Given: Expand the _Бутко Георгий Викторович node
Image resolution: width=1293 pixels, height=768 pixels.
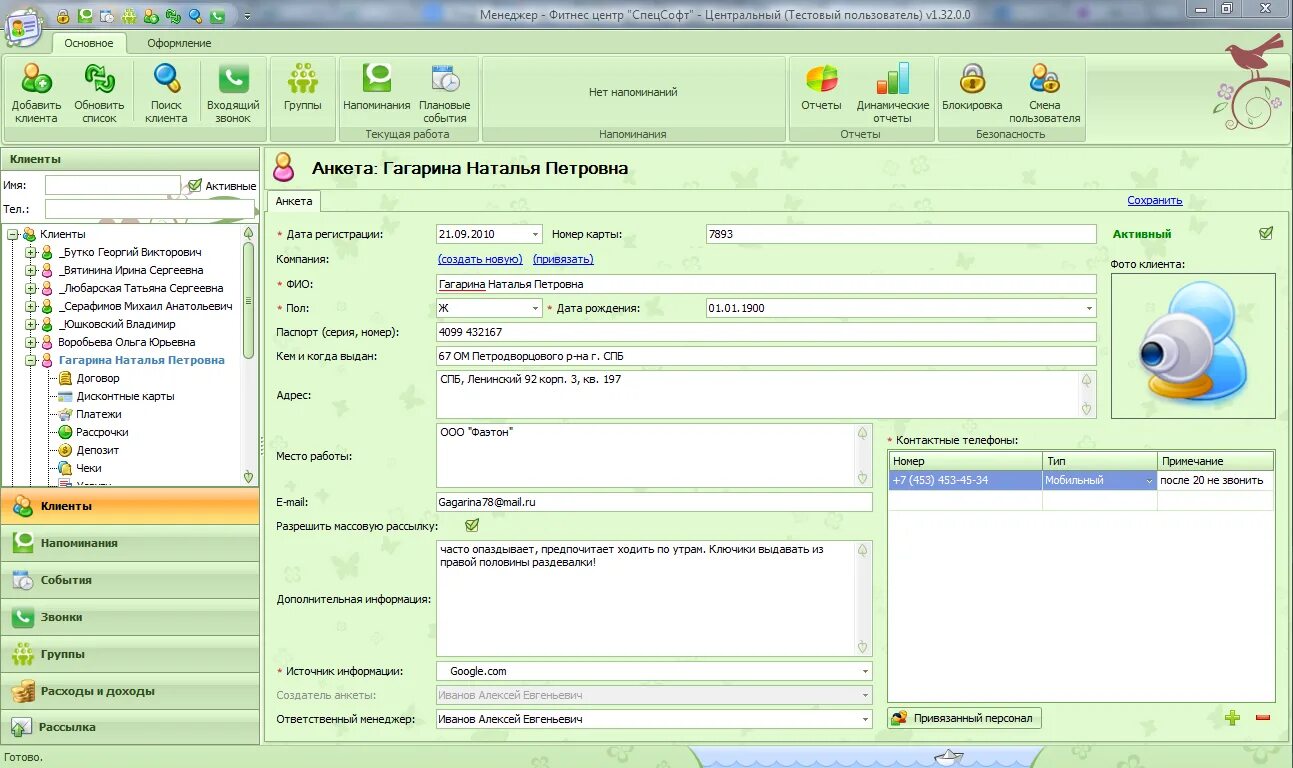Looking at the screenshot, I should point(30,252).
